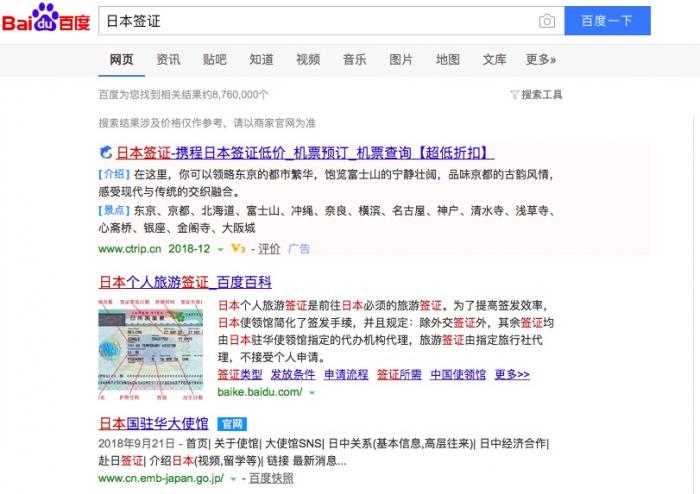Click the 百度一下 search button
Viewport: 700px width, 494px height.
607,21
